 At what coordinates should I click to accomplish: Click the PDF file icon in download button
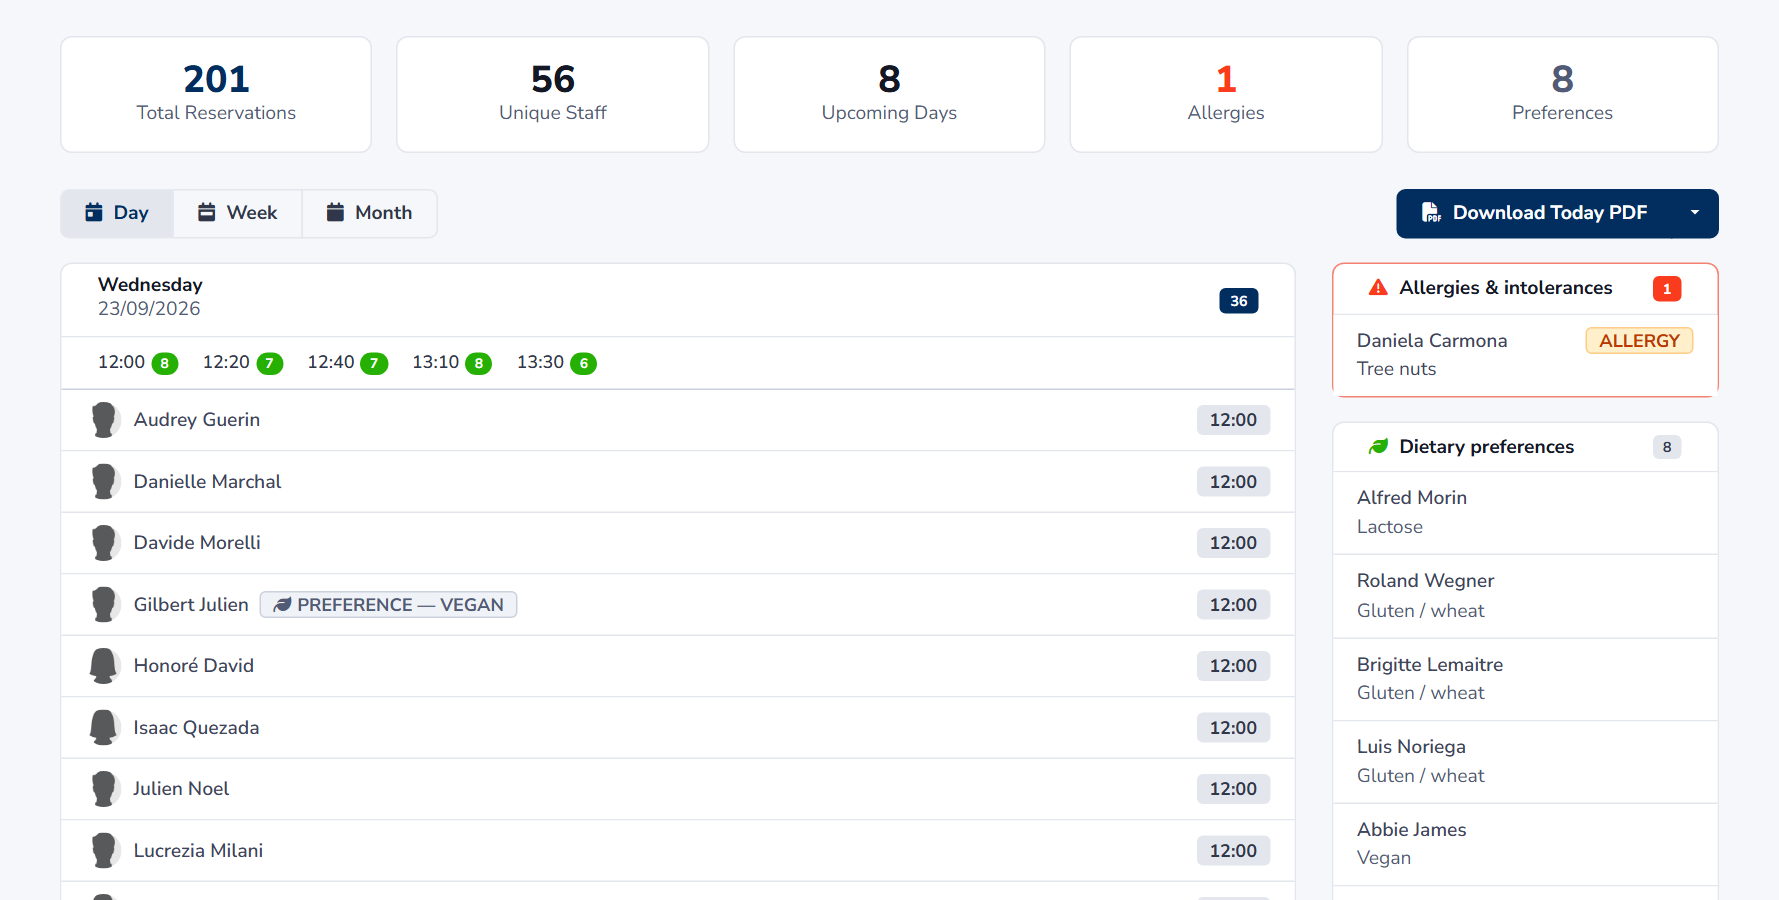(x=1431, y=213)
